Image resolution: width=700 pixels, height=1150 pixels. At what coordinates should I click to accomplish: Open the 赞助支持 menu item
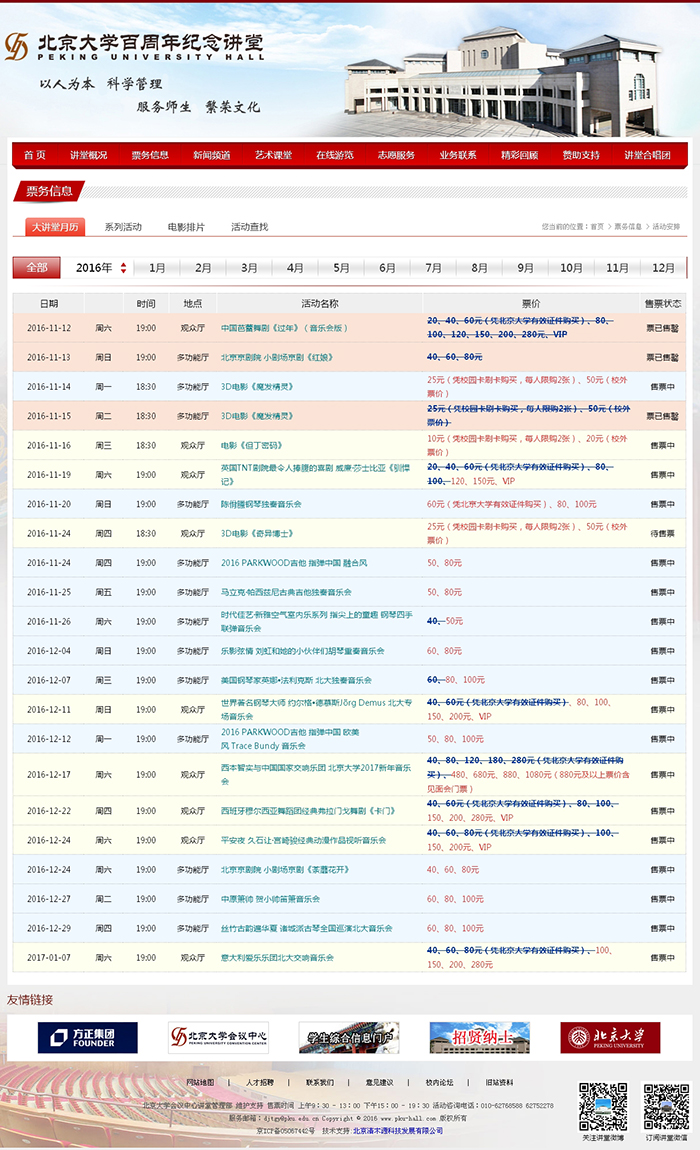[581, 155]
